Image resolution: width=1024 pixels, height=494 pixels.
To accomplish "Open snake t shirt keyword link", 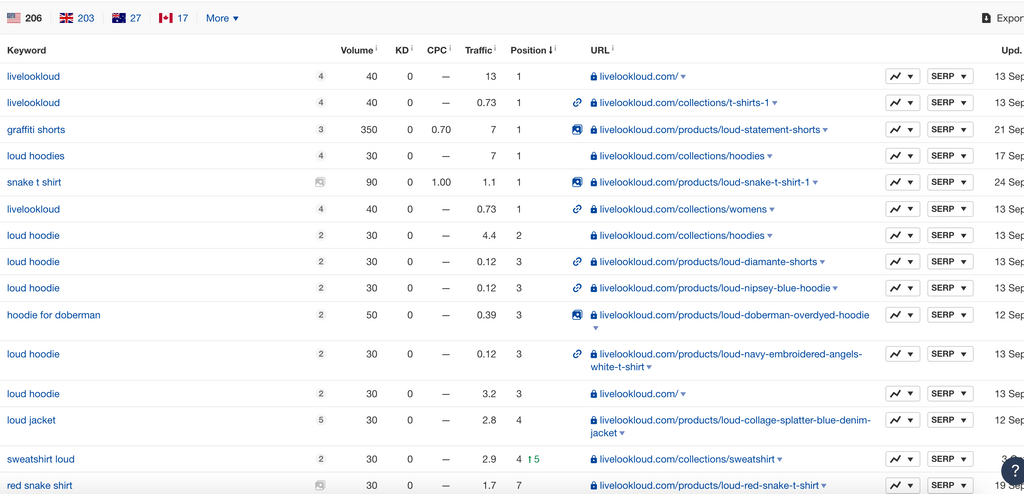I will tap(34, 182).
